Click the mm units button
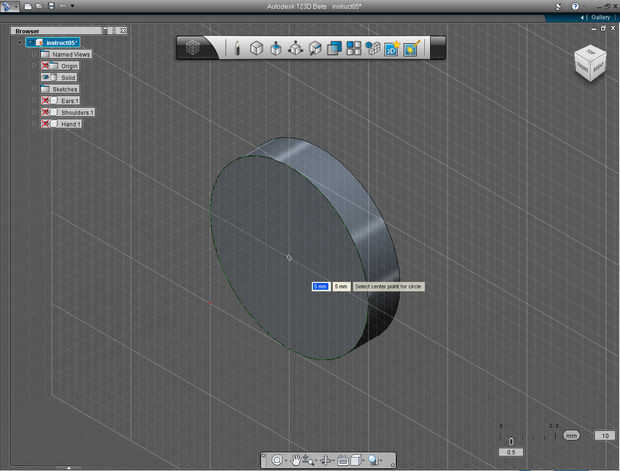 pyautogui.click(x=571, y=435)
